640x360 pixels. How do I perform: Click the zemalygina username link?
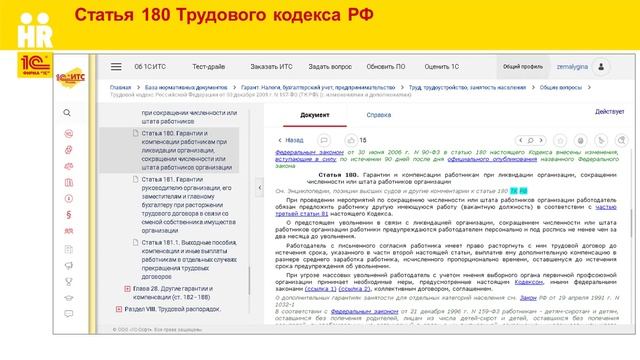tap(572, 67)
